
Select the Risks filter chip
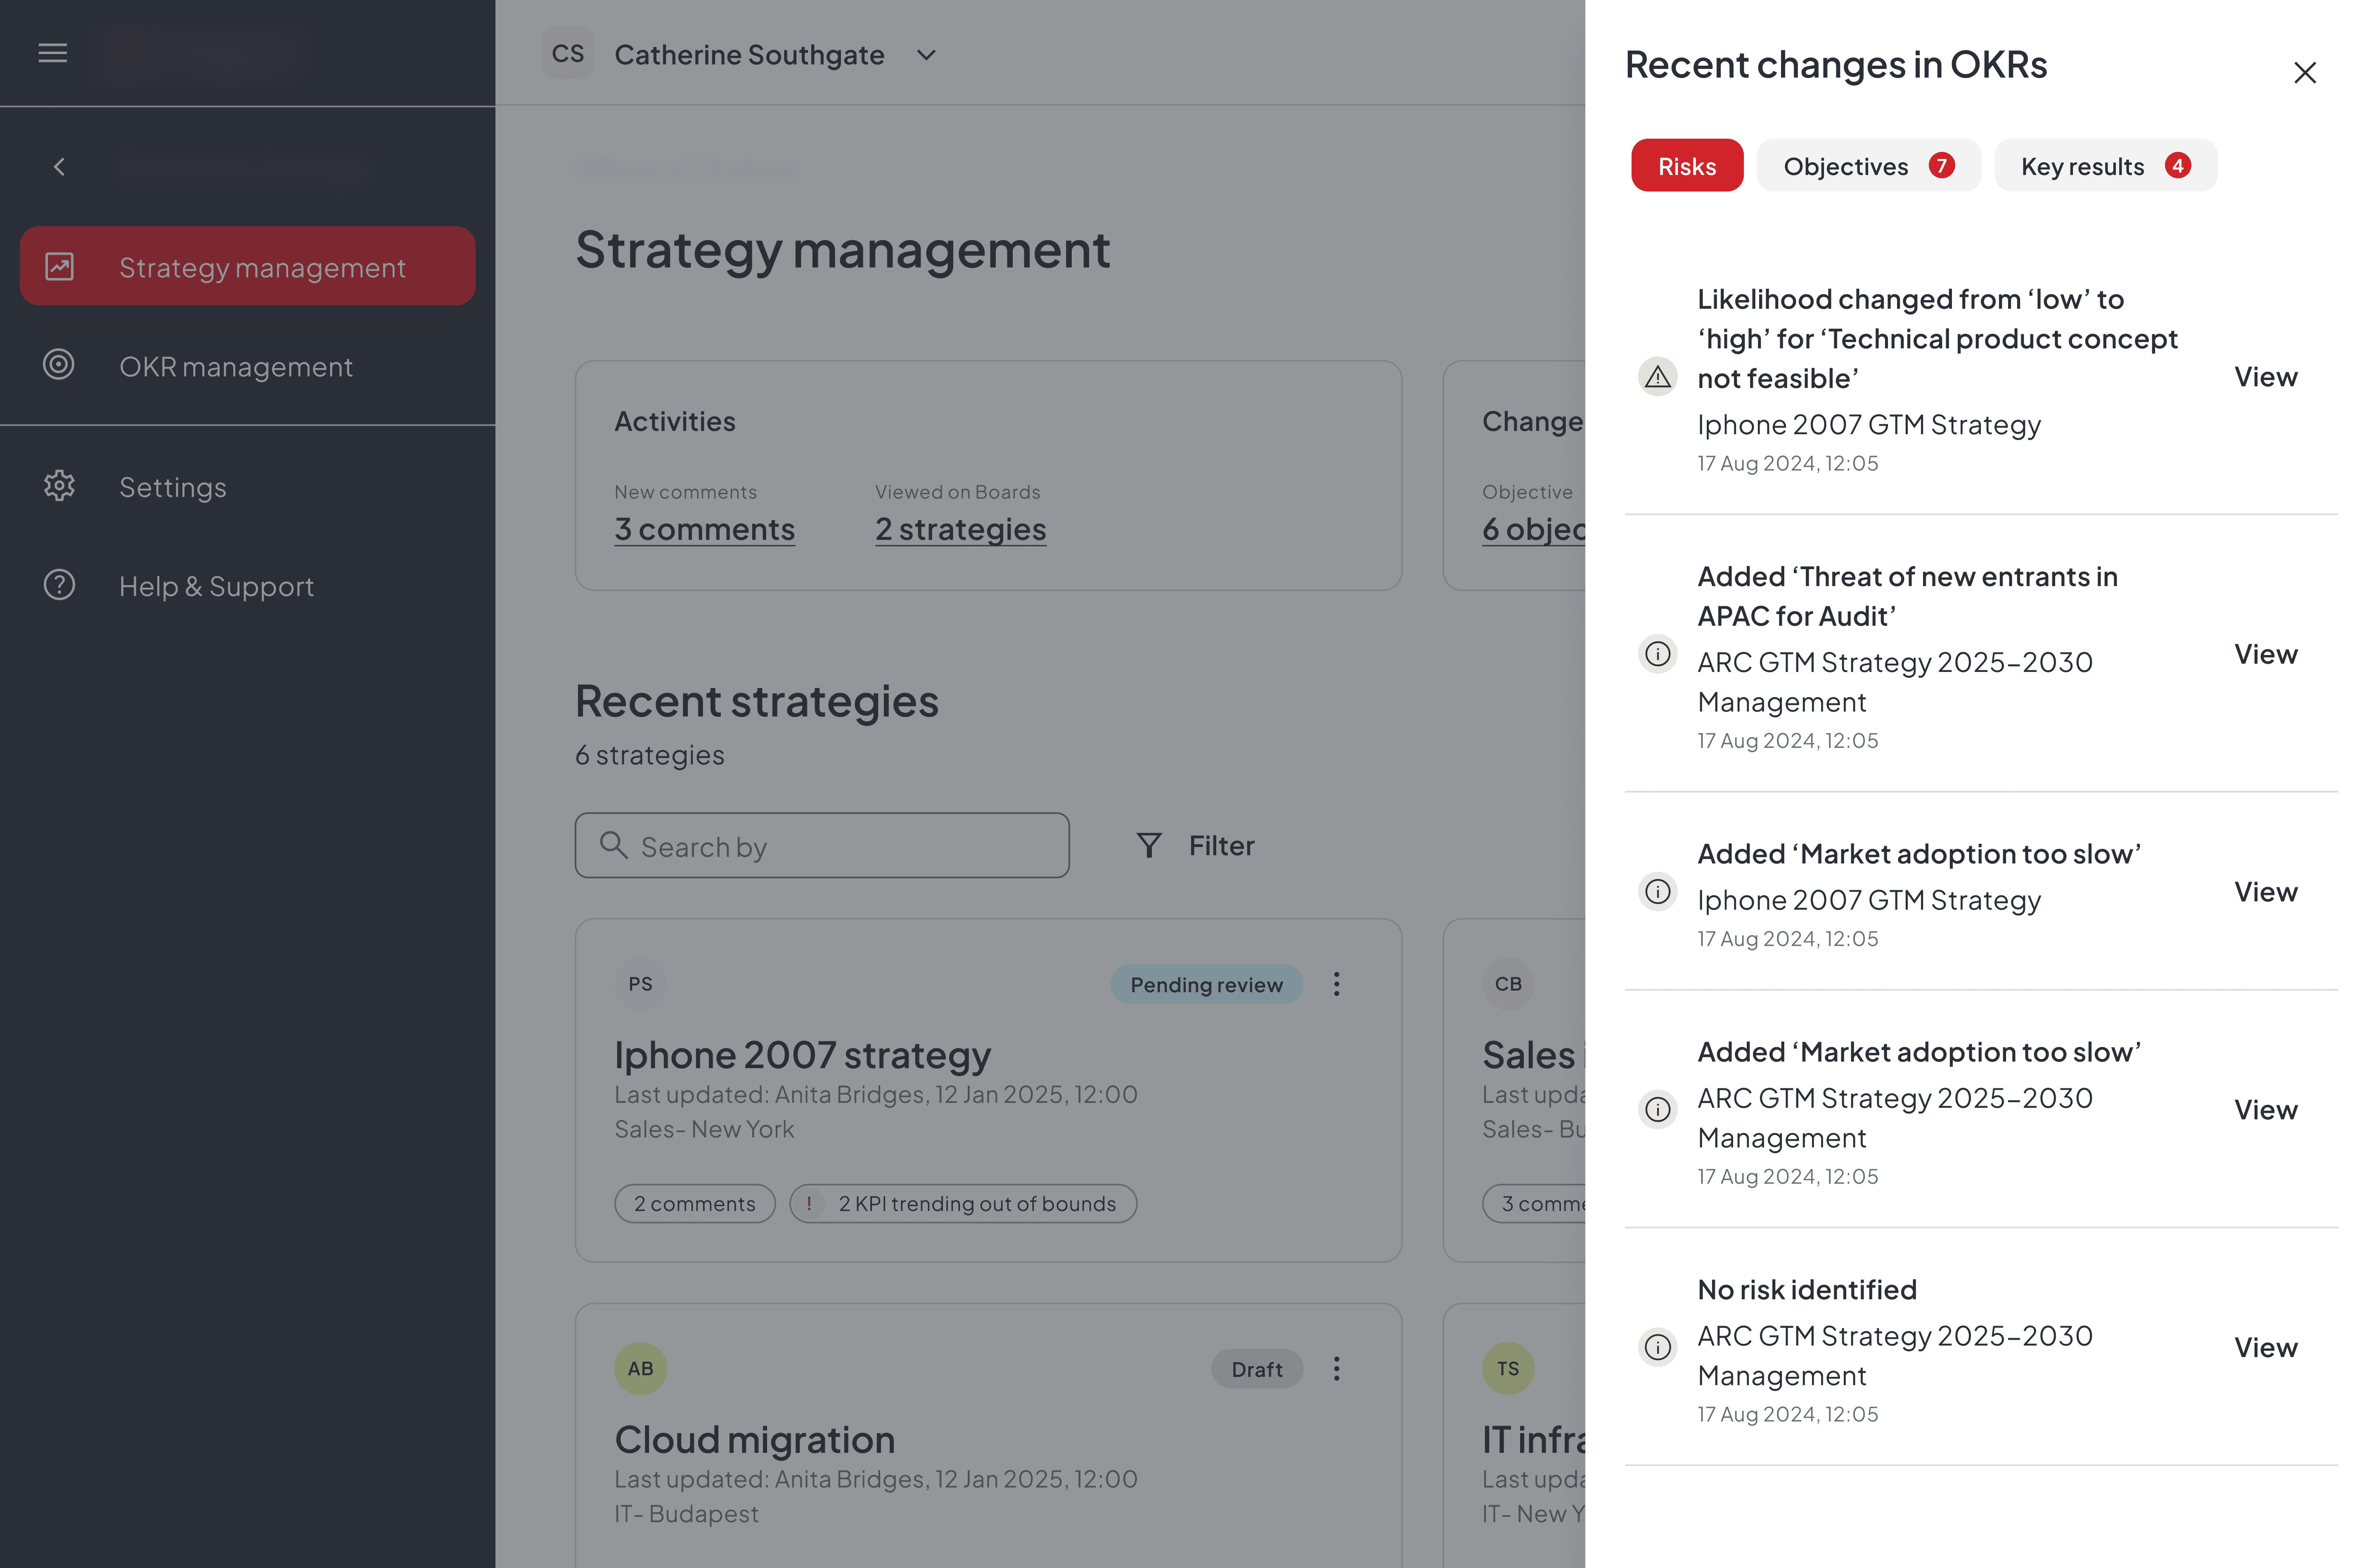1687,165
